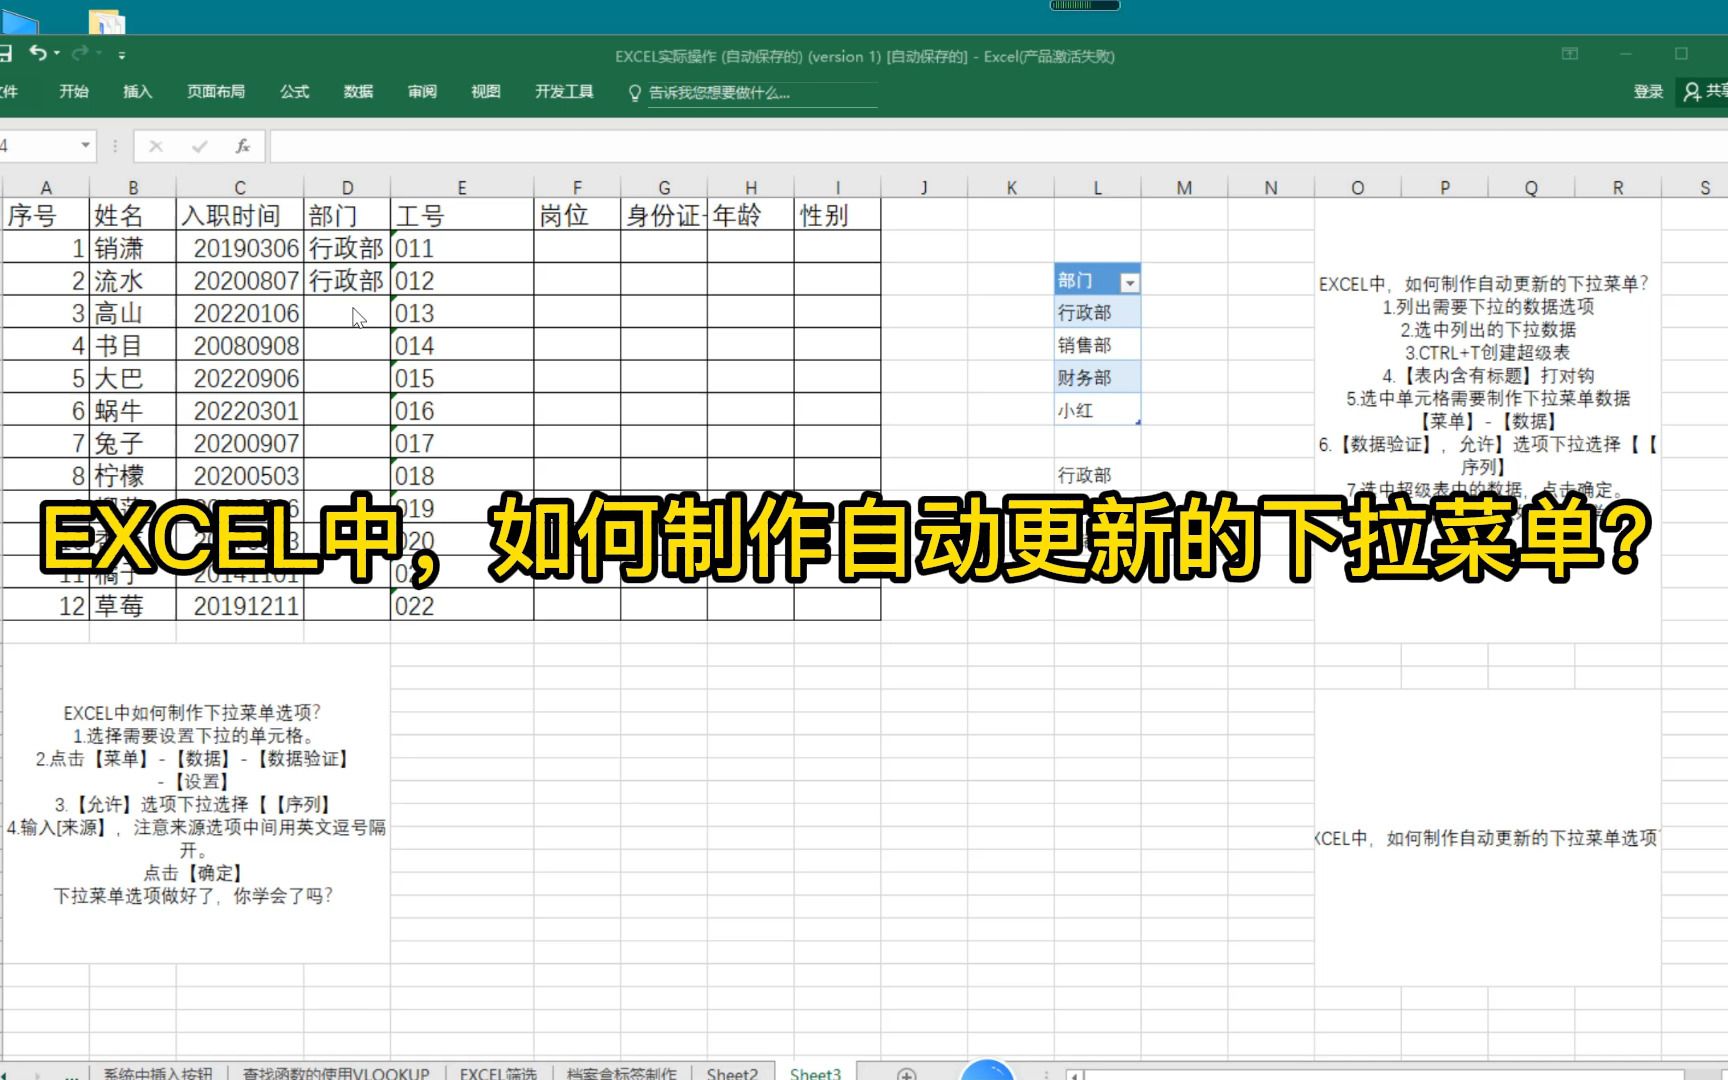Click the share person icon 共享
Image resolution: width=1728 pixels, height=1080 pixels.
click(x=1692, y=92)
